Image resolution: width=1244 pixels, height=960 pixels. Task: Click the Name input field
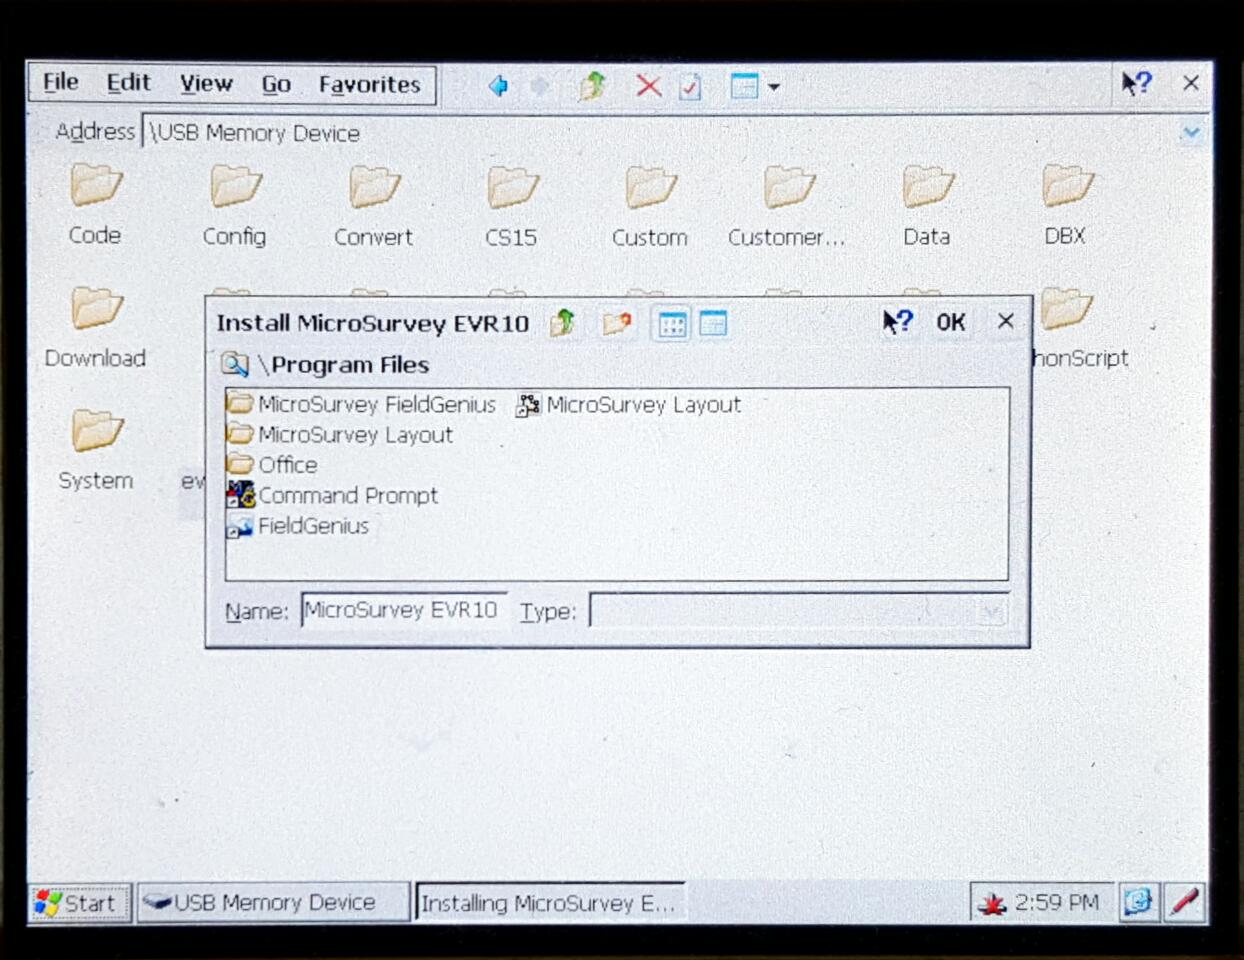coord(403,610)
